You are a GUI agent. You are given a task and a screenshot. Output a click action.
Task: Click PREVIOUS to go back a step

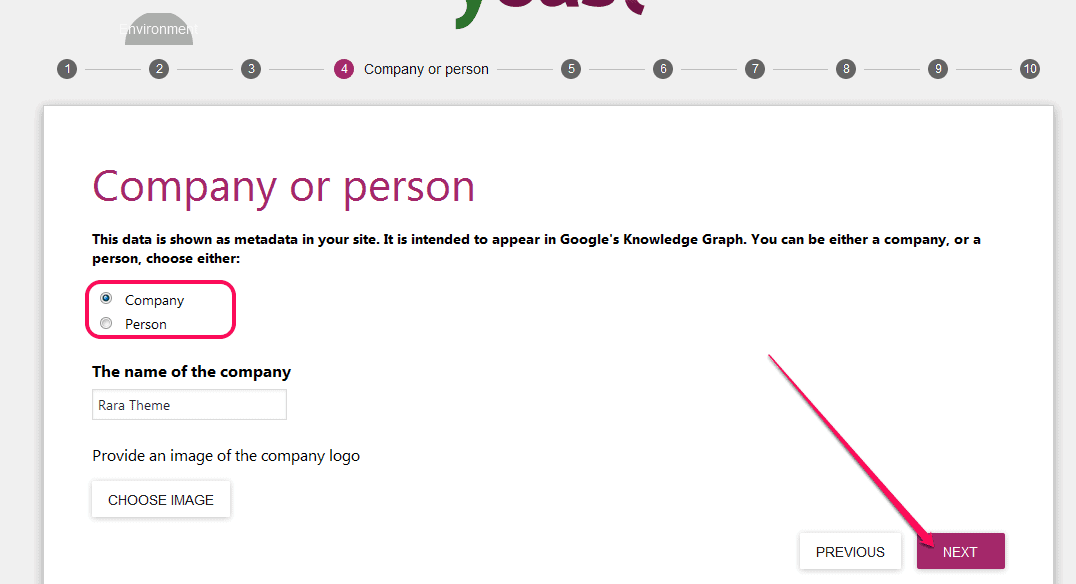coord(849,551)
